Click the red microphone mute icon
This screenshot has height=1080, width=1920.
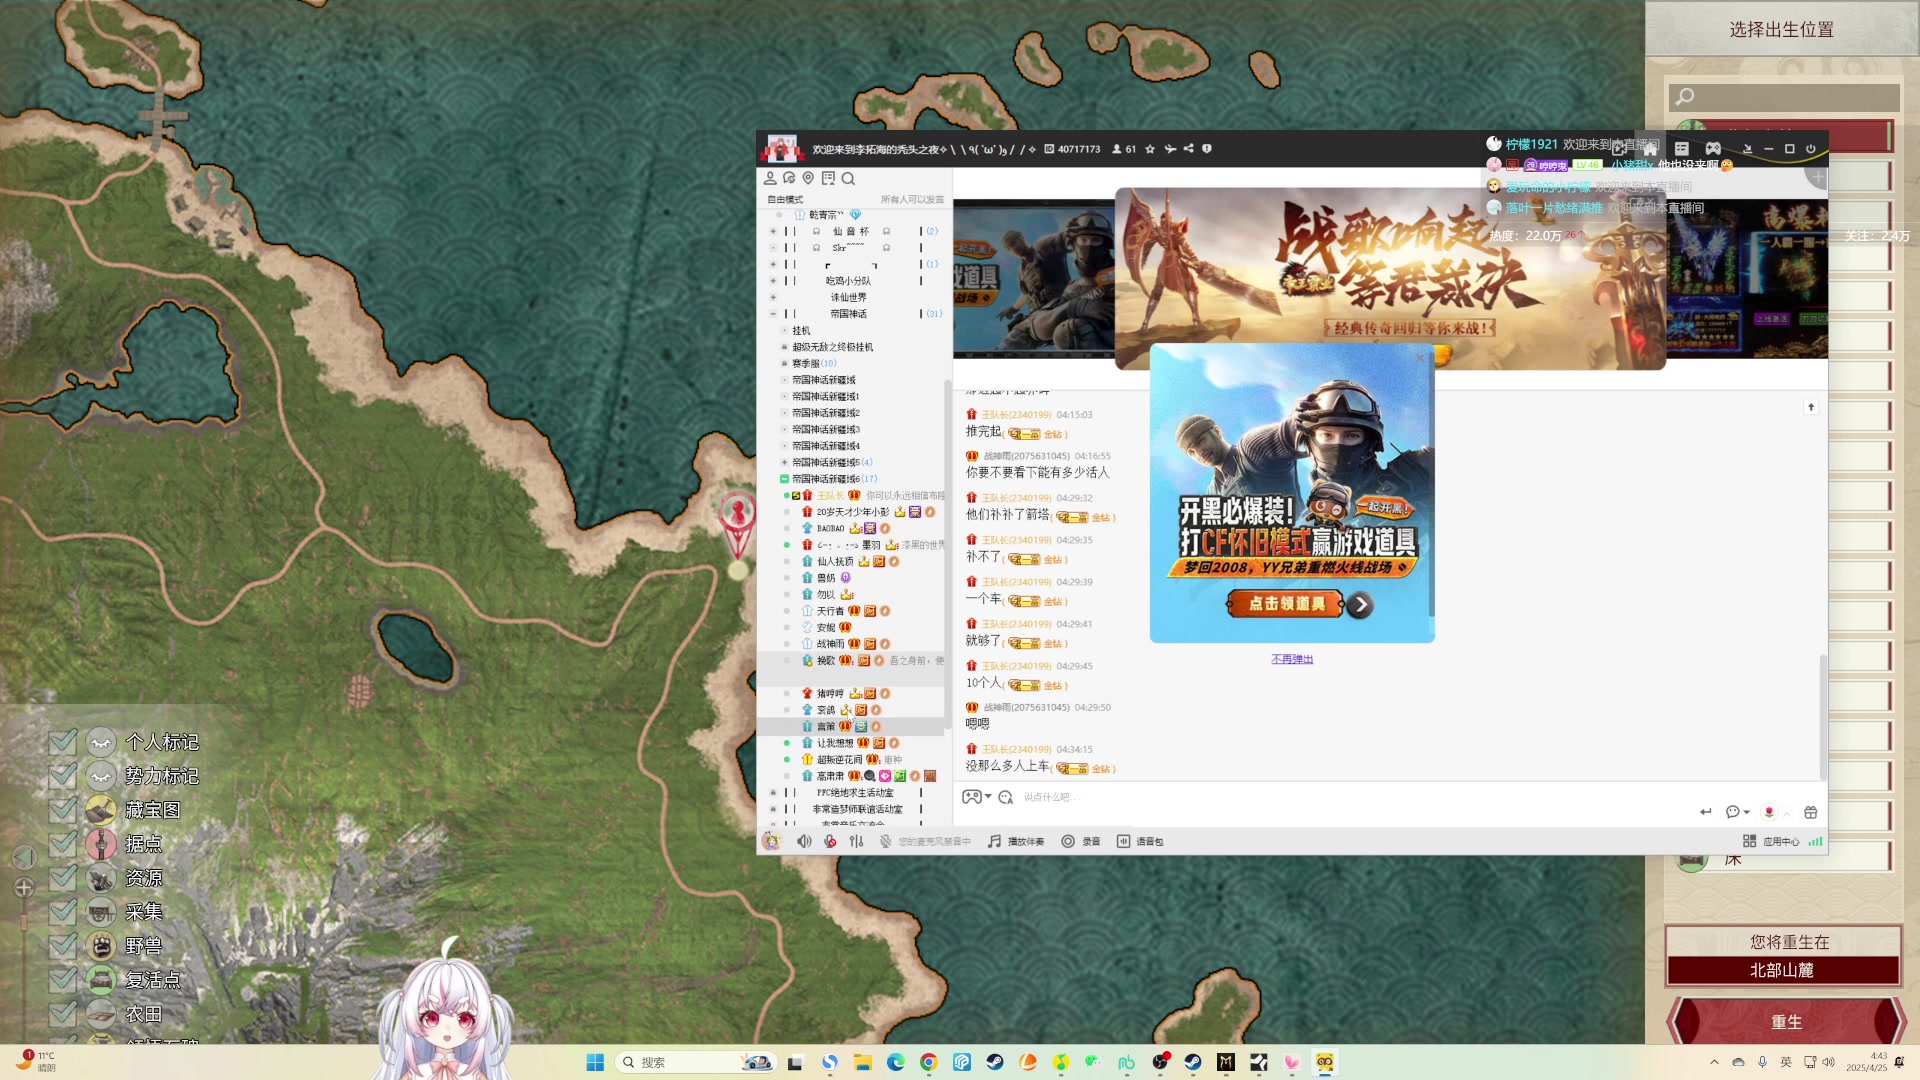[x=830, y=841]
